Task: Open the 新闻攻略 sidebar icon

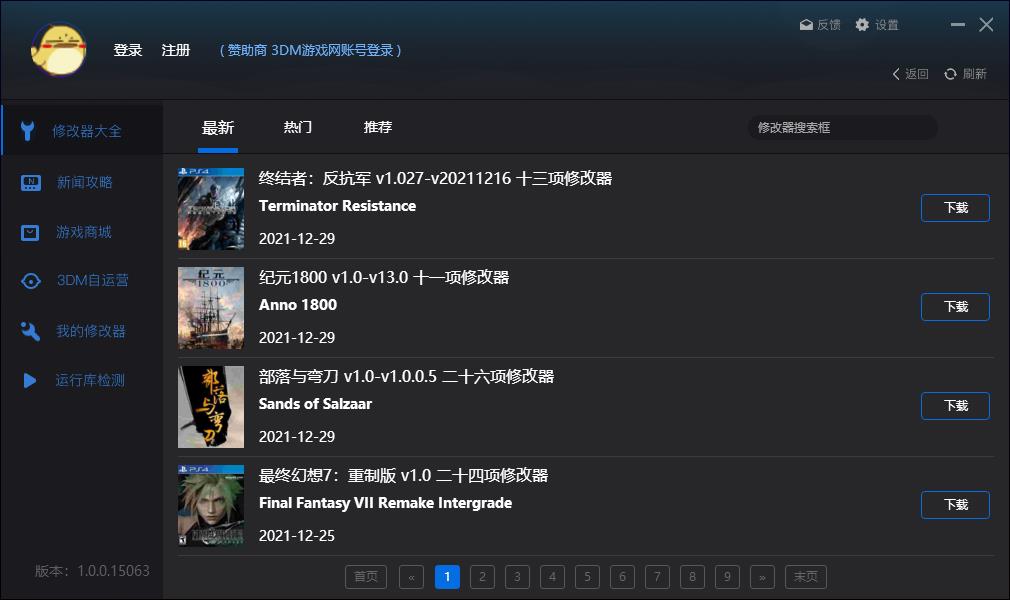Action: [31, 182]
